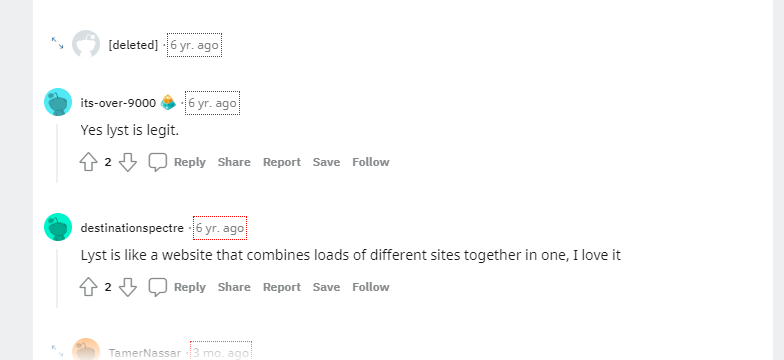Follow the destinationspectre comment
Viewport: 784px width, 360px height.
coord(370,287)
